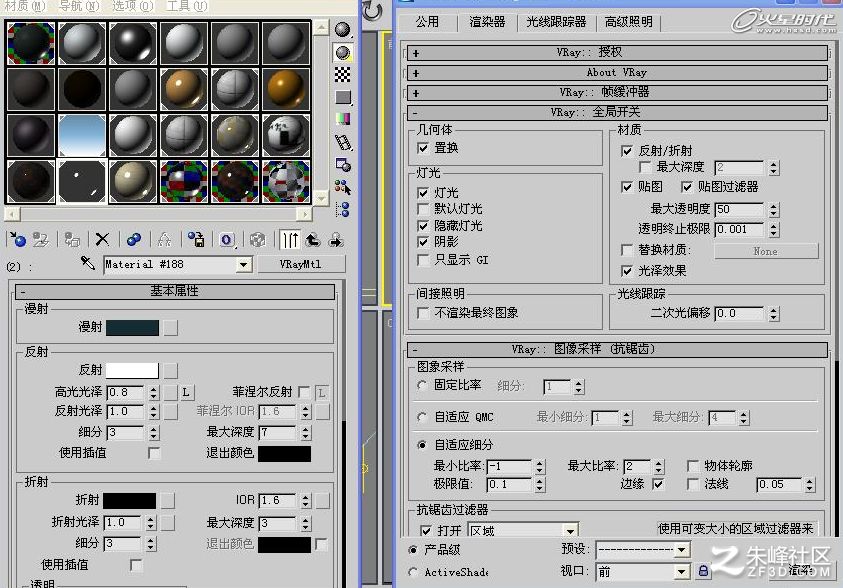Collapse the 基本属性 rollout

click(175, 291)
